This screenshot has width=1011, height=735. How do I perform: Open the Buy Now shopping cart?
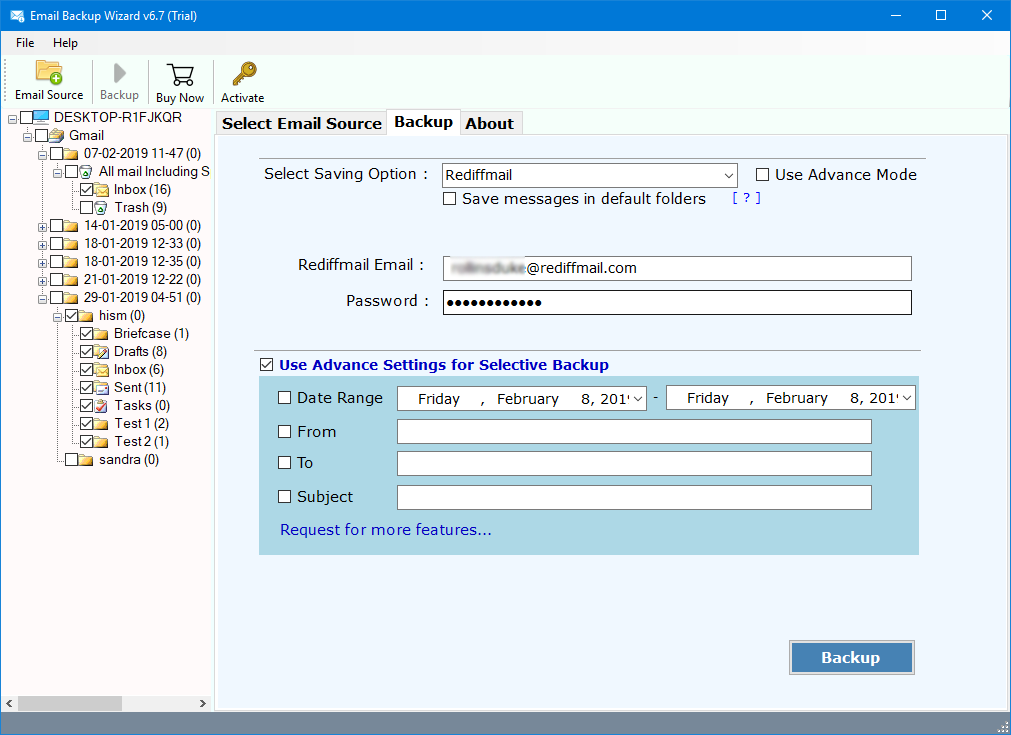click(x=180, y=74)
